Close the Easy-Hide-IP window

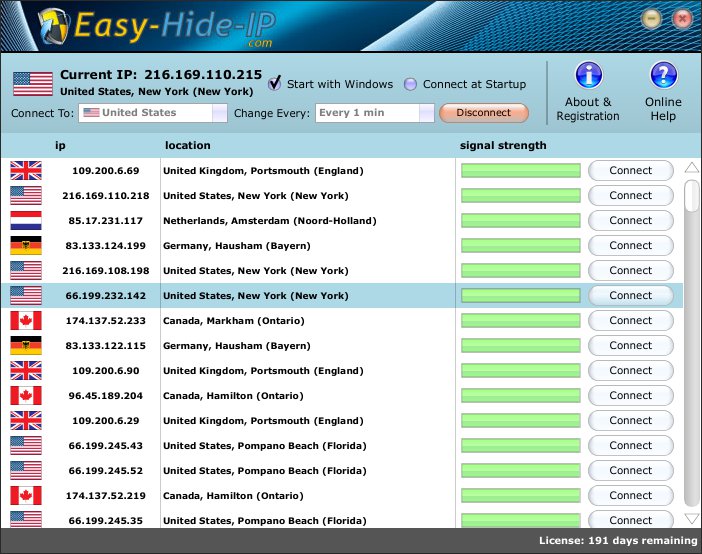tap(682, 19)
